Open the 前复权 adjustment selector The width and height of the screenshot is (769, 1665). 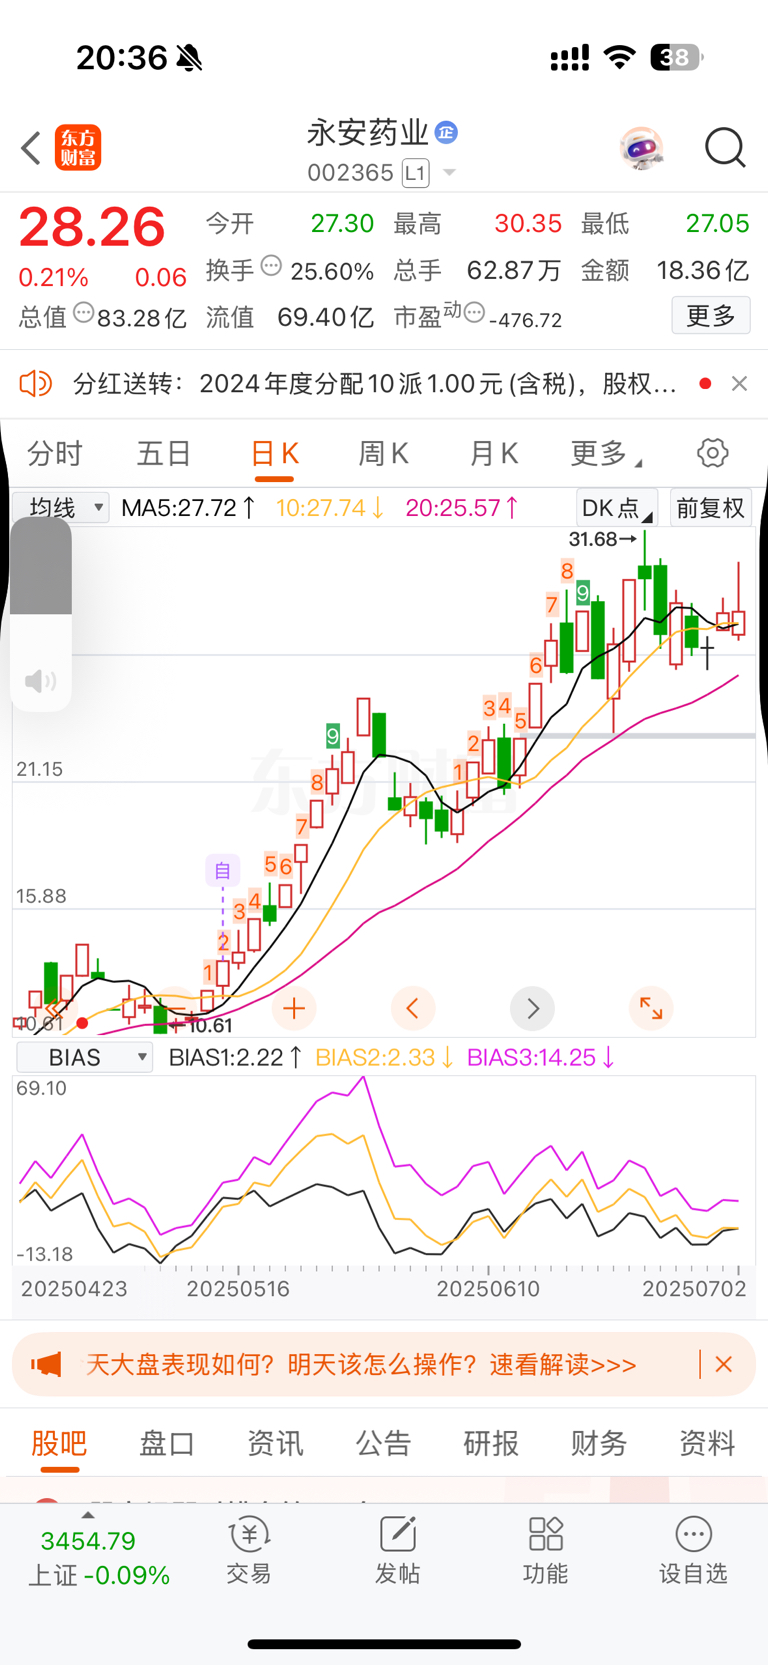pos(711,507)
